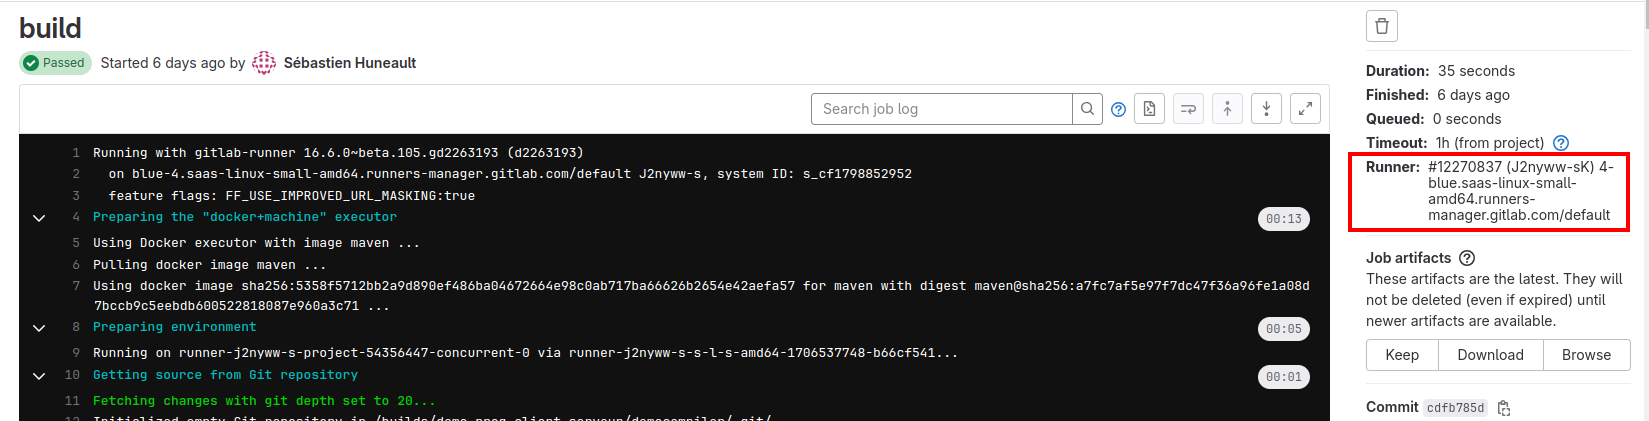Viewport: 1649px width, 421px height.
Task: Show the complete raw job log
Action: [x=1149, y=109]
